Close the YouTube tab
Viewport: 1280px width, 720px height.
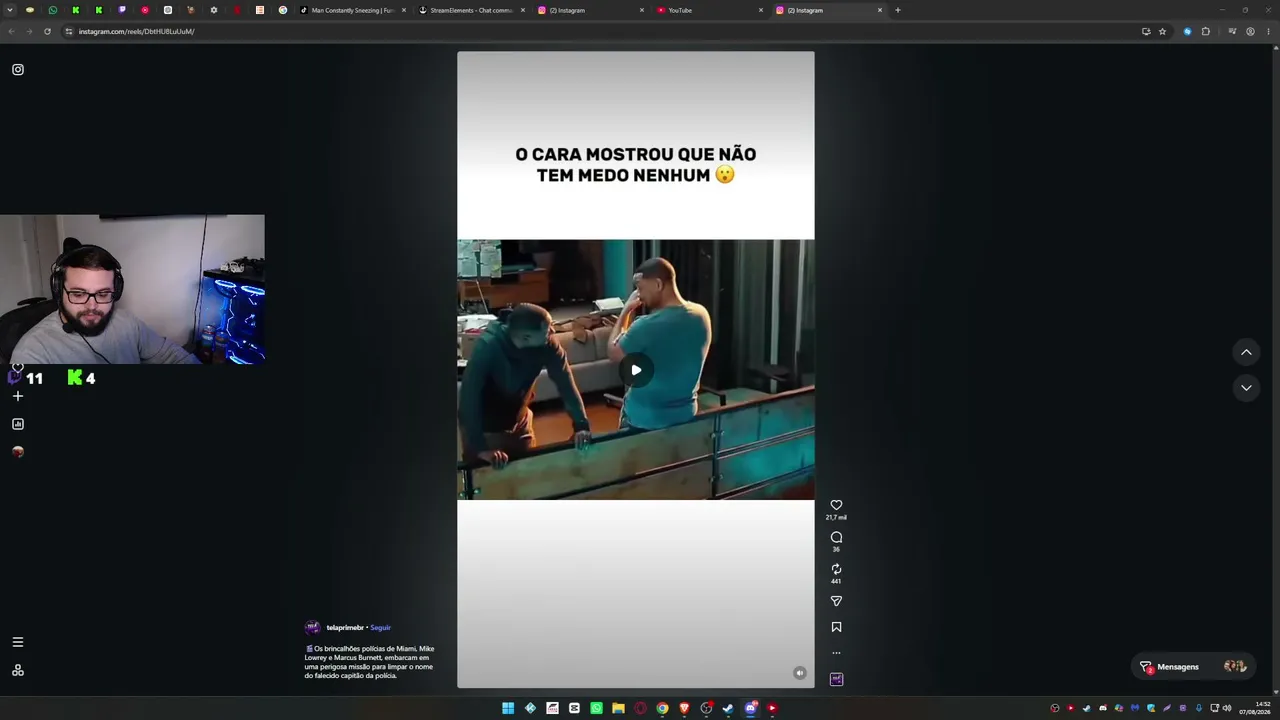pyautogui.click(x=761, y=10)
